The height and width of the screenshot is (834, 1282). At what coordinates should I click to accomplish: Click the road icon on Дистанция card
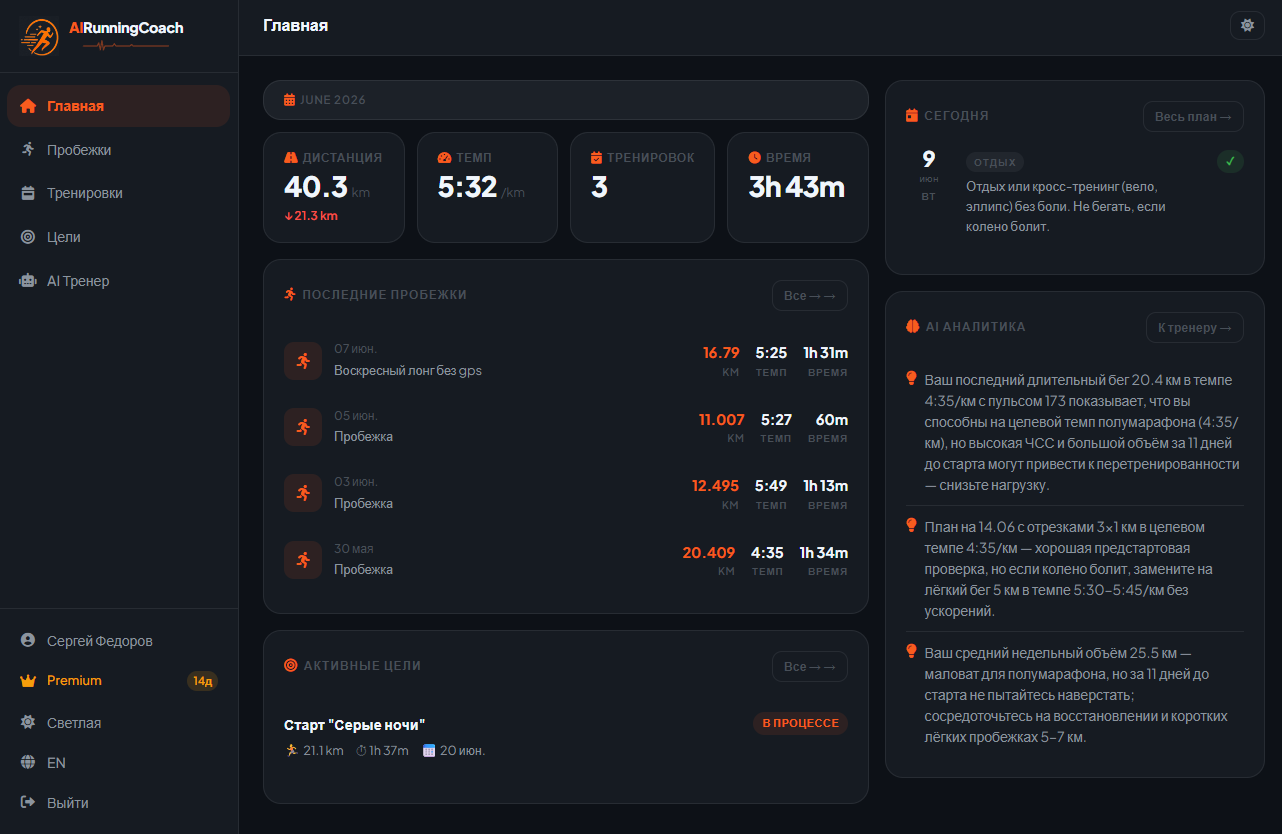pos(291,157)
